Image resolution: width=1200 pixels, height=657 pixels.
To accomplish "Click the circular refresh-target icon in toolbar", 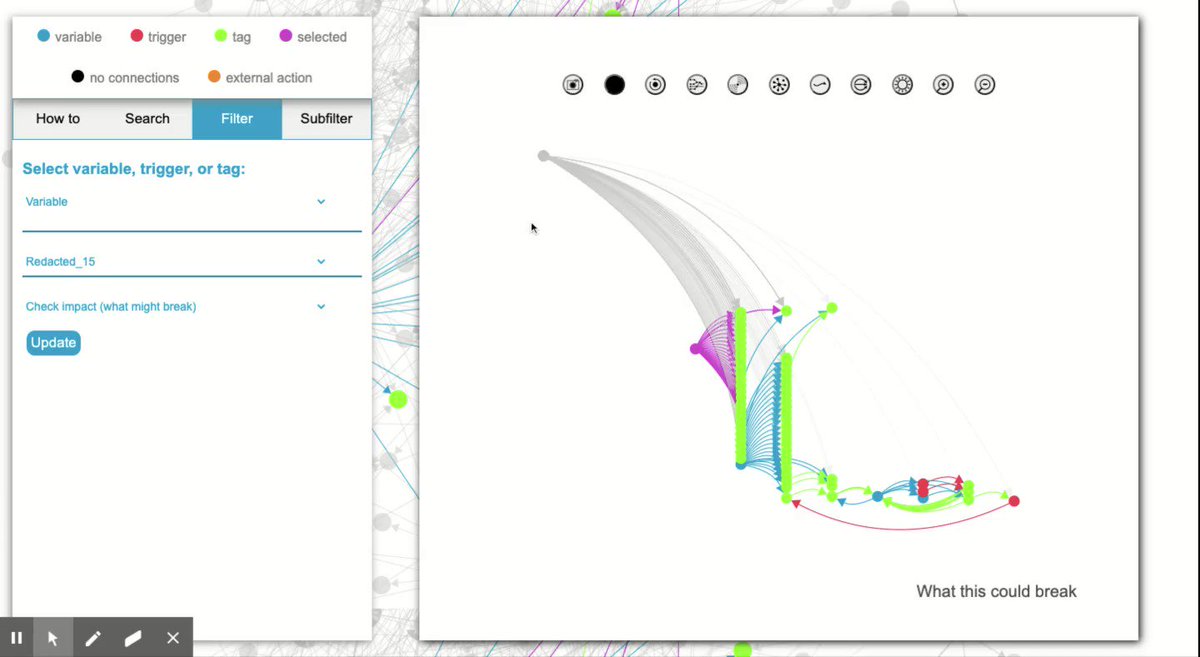I will (656, 85).
